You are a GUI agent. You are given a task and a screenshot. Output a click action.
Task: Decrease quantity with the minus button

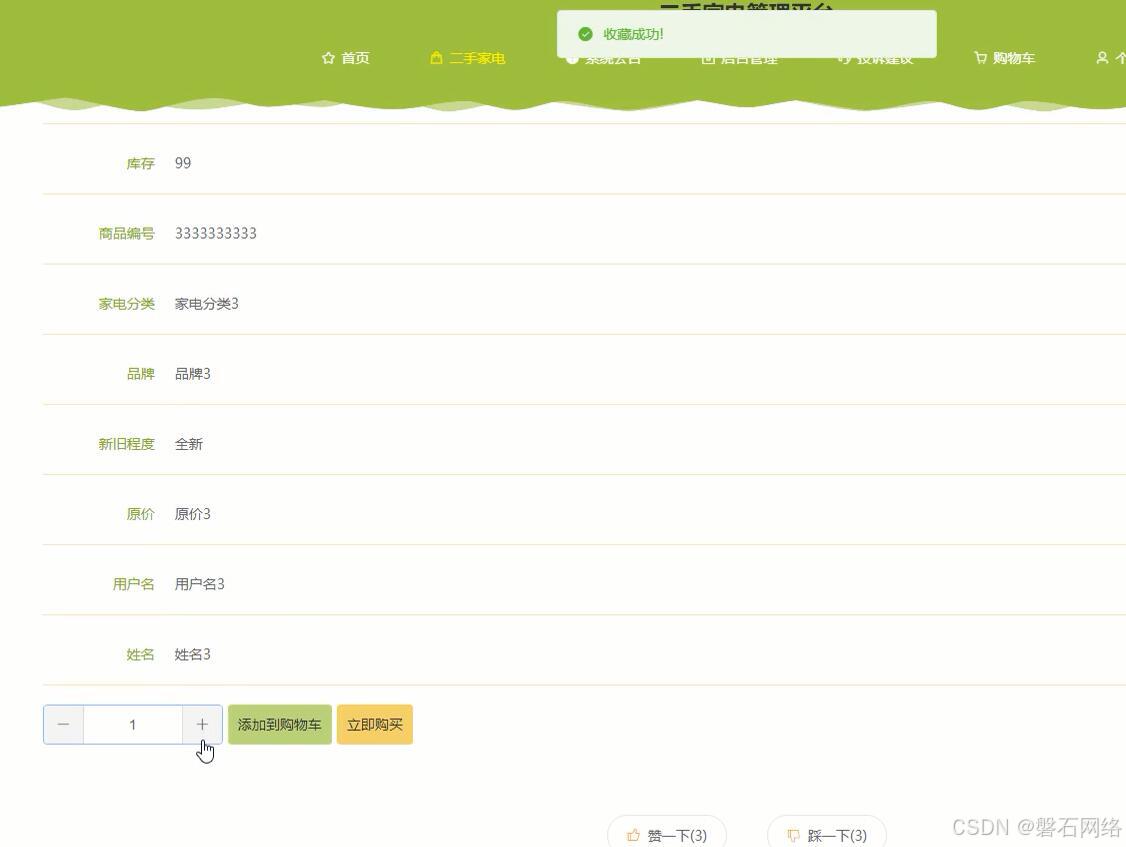63,724
